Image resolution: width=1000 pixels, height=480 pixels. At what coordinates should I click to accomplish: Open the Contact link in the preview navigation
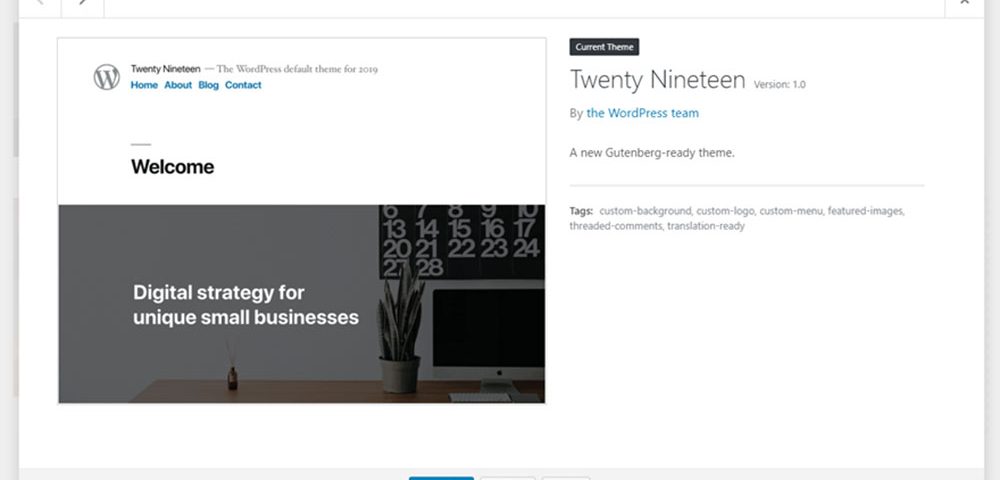(x=243, y=85)
